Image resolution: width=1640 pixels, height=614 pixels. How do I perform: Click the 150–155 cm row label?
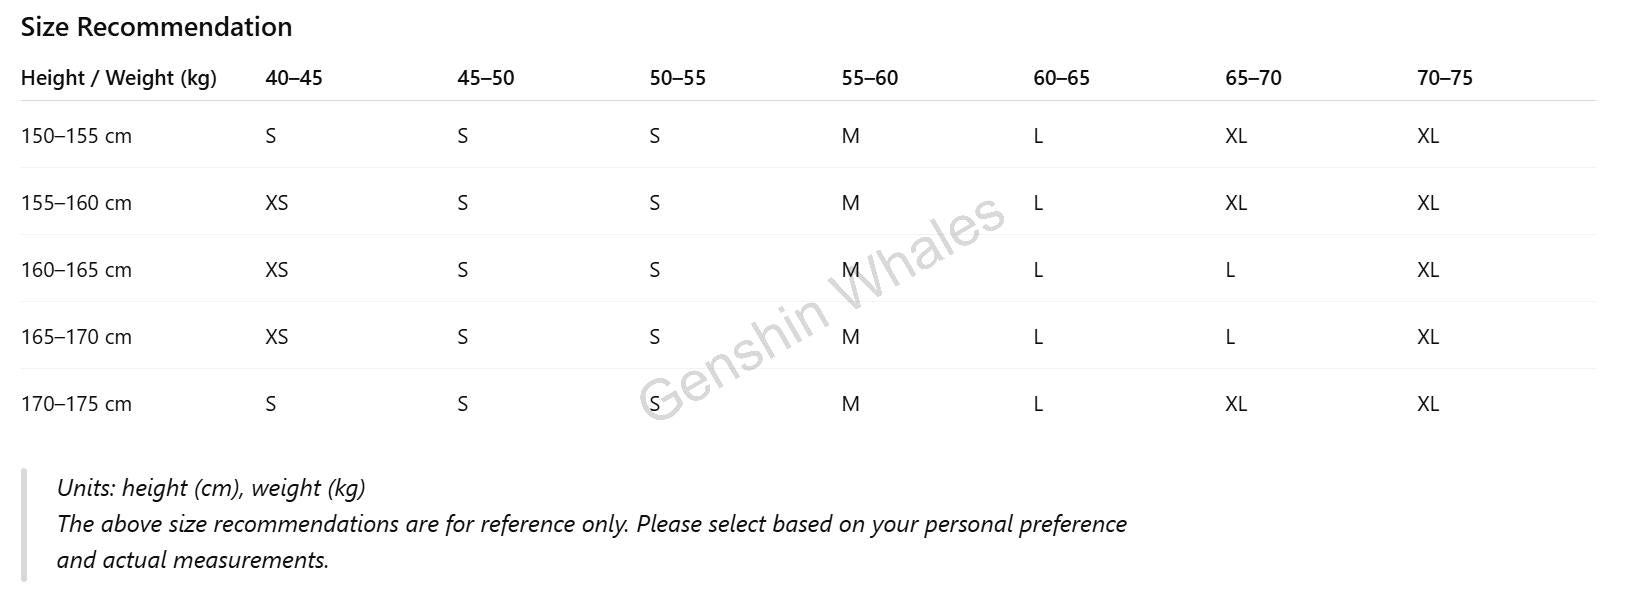pos(77,136)
